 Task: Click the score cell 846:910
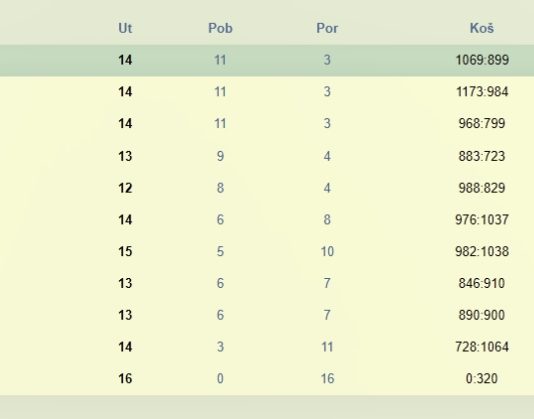(x=482, y=283)
